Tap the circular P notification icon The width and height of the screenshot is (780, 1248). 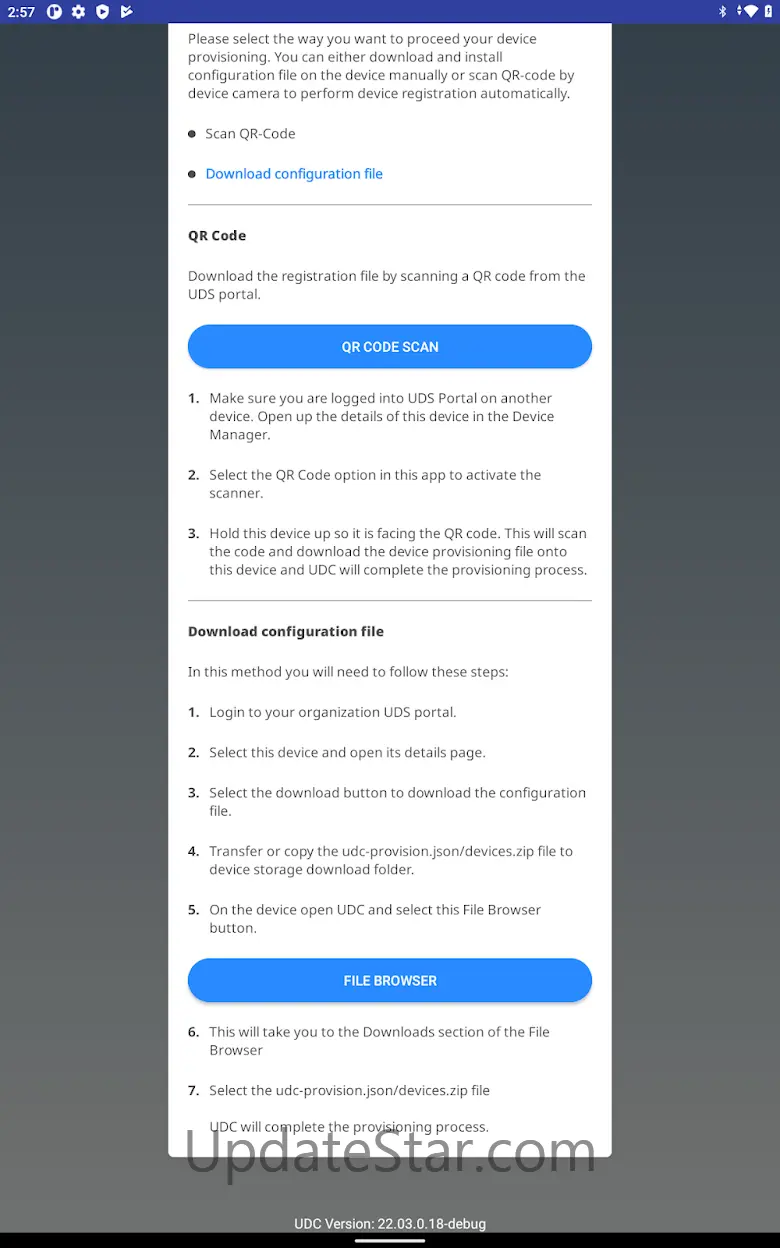click(x=55, y=12)
